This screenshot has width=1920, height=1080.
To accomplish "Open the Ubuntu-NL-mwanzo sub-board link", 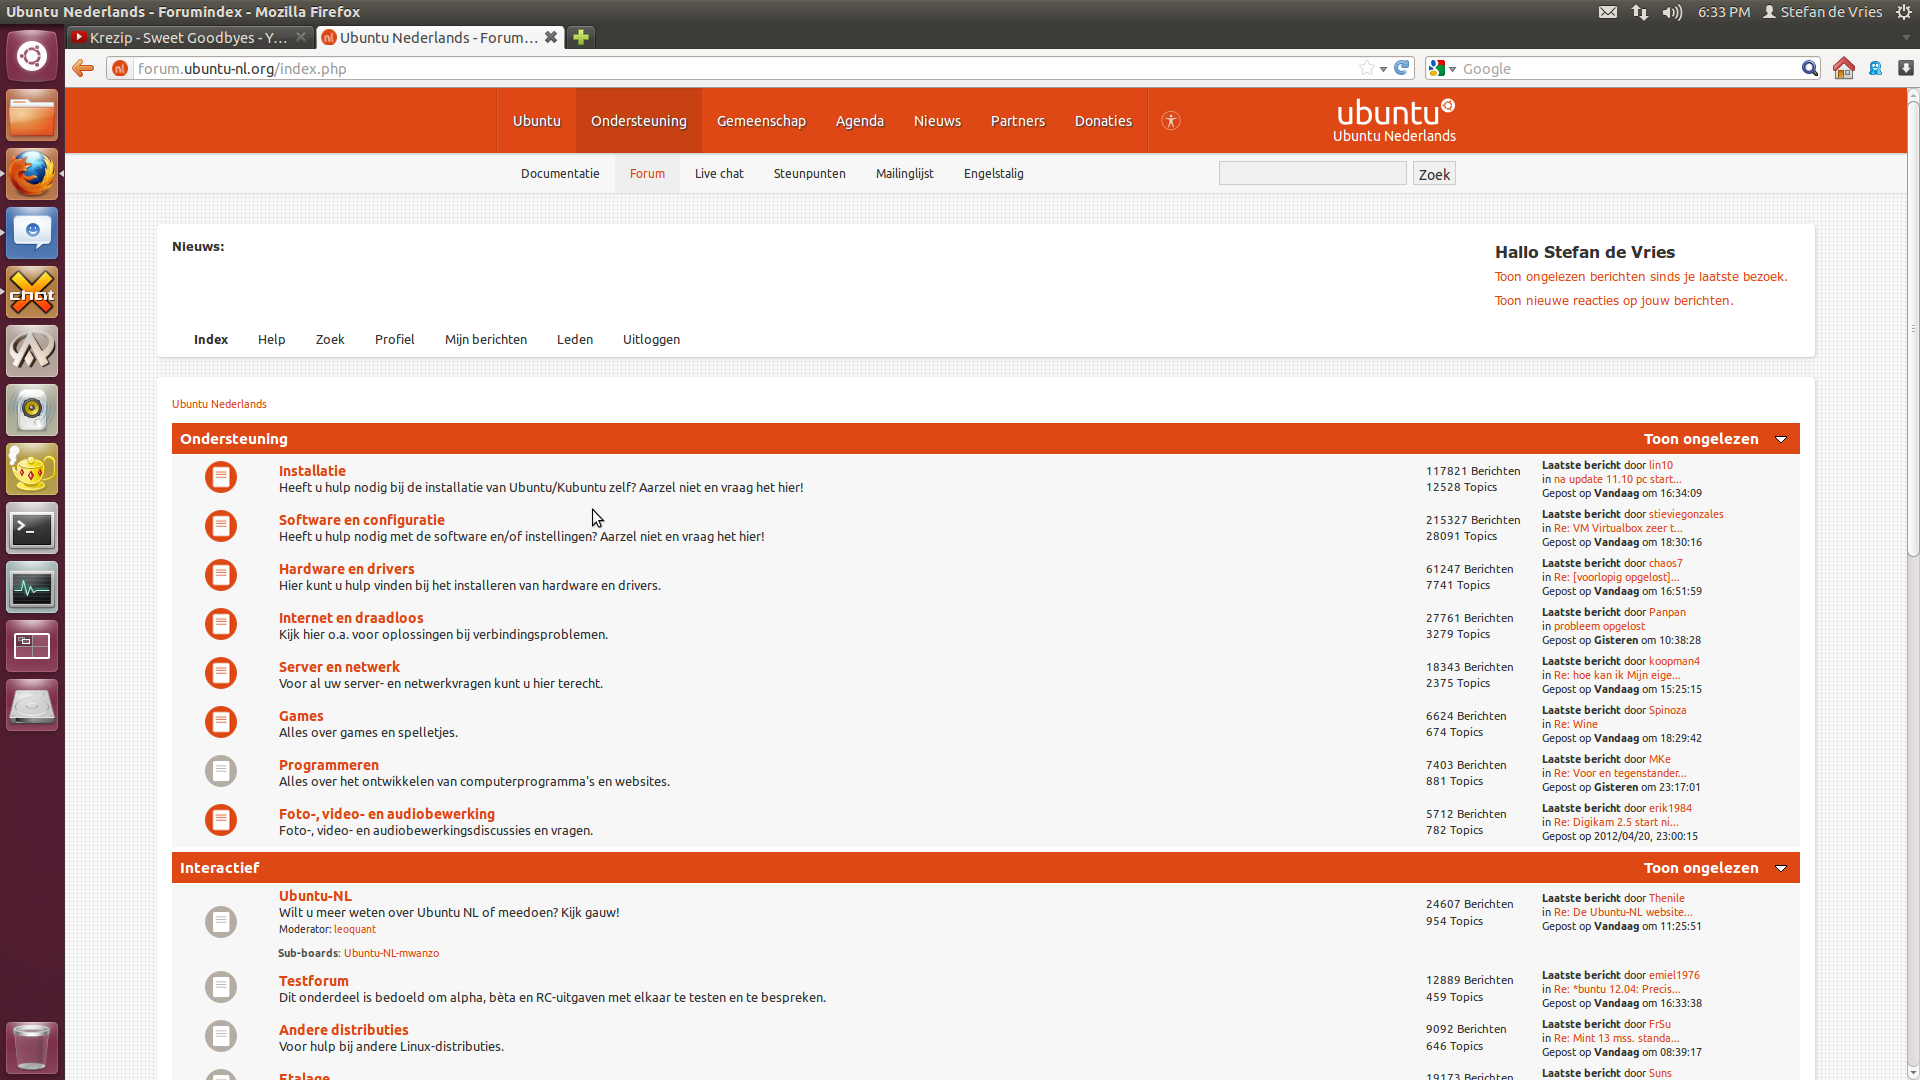I will 391,953.
